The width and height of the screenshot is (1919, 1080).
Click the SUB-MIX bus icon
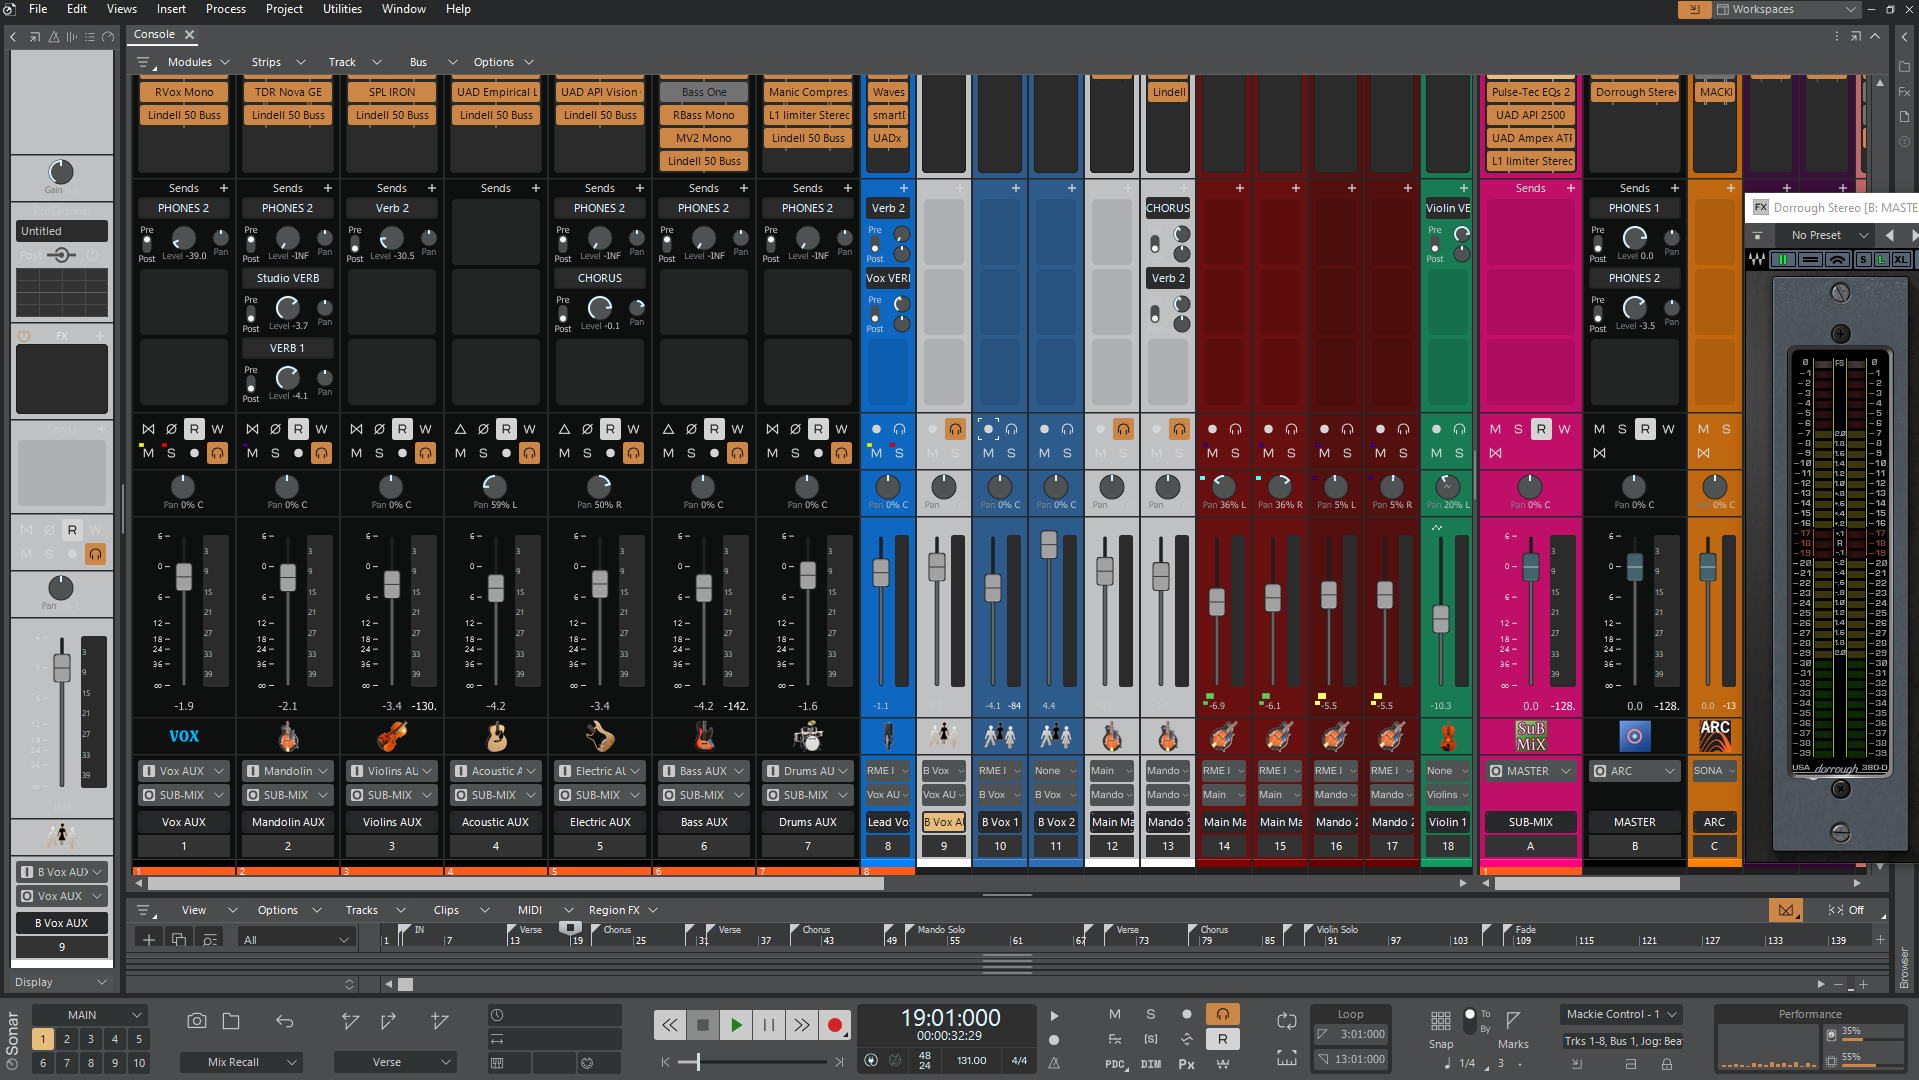tap(1531, 737)
